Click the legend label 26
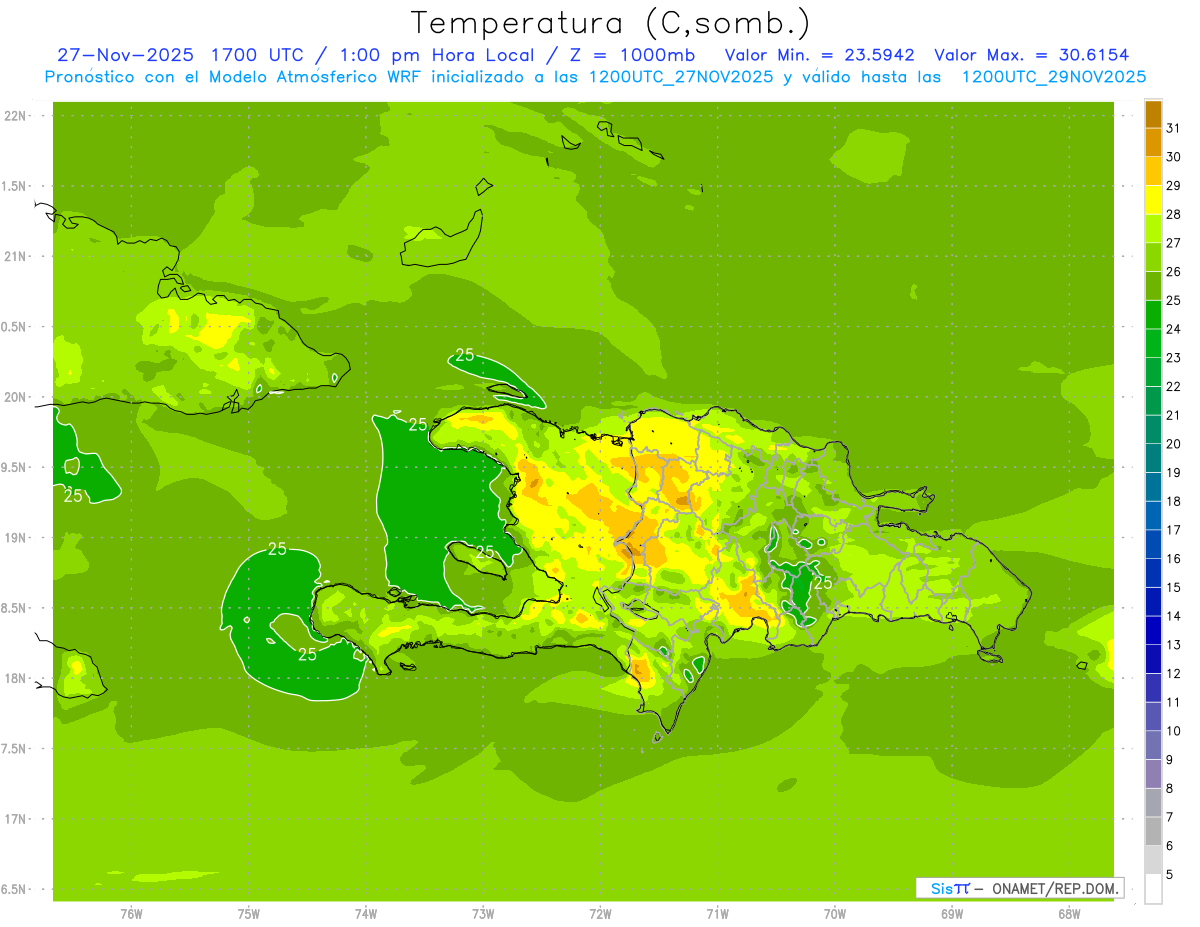The image size is (1200, 927). coord(1173,272)
